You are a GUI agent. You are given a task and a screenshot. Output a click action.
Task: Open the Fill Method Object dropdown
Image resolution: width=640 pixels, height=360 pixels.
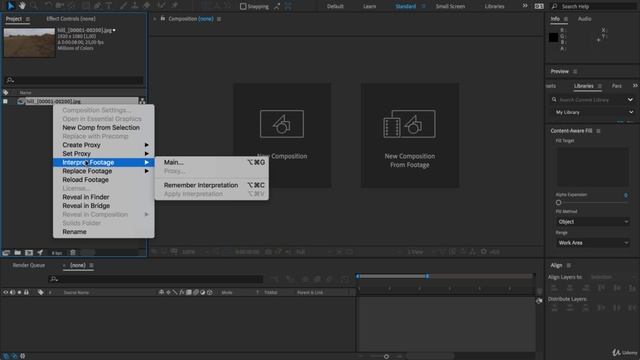click(x=593, y=222)
